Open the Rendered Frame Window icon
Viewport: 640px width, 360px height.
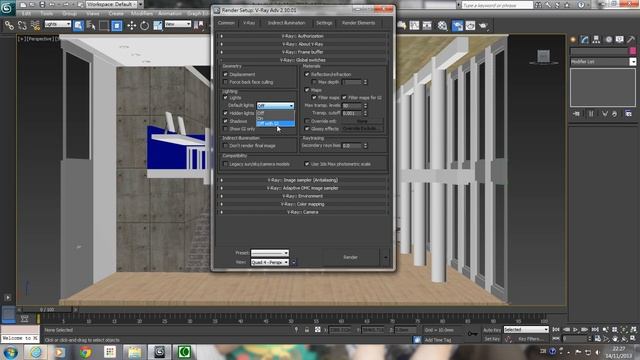click(x=470, y=26)
